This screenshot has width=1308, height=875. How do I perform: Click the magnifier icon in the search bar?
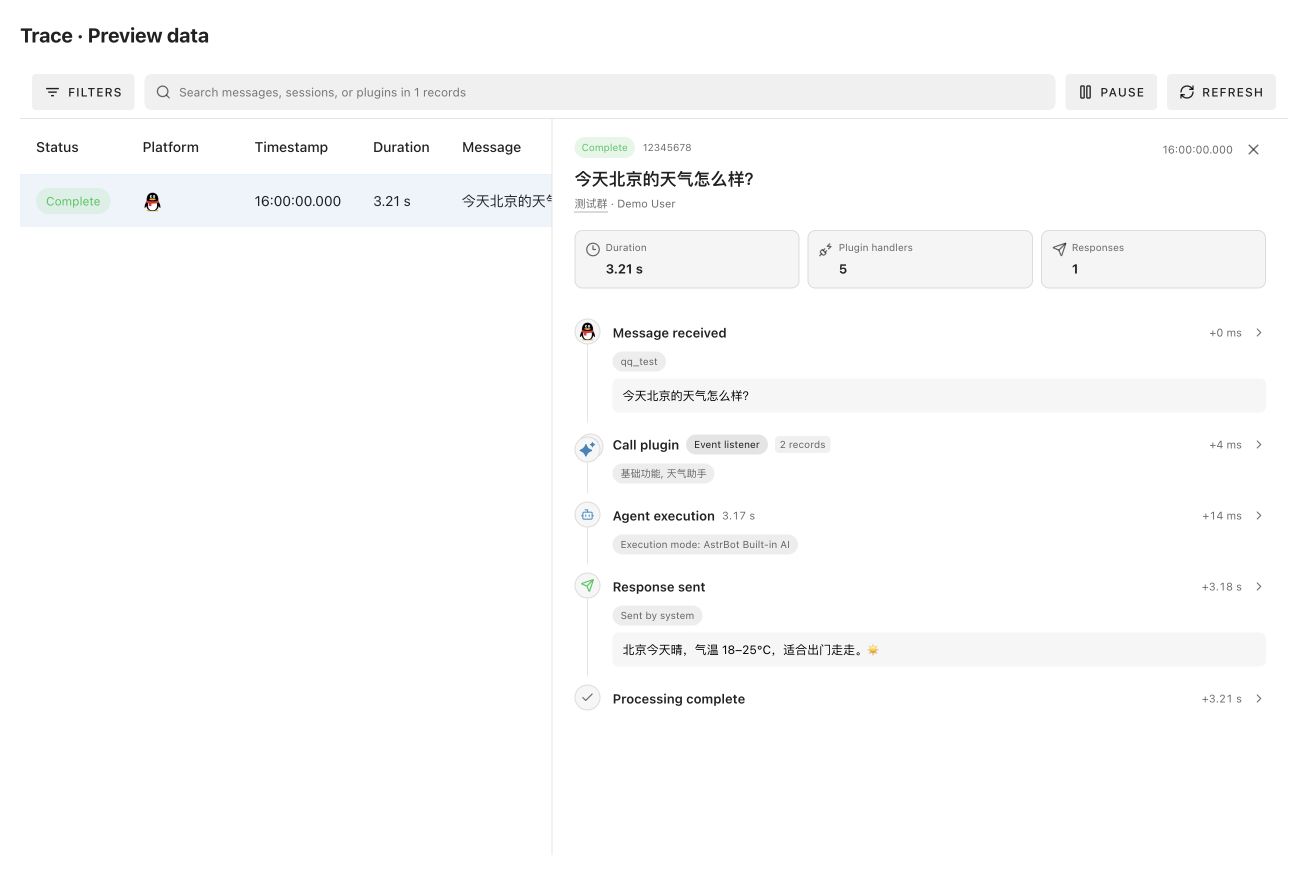coord(163,92)
